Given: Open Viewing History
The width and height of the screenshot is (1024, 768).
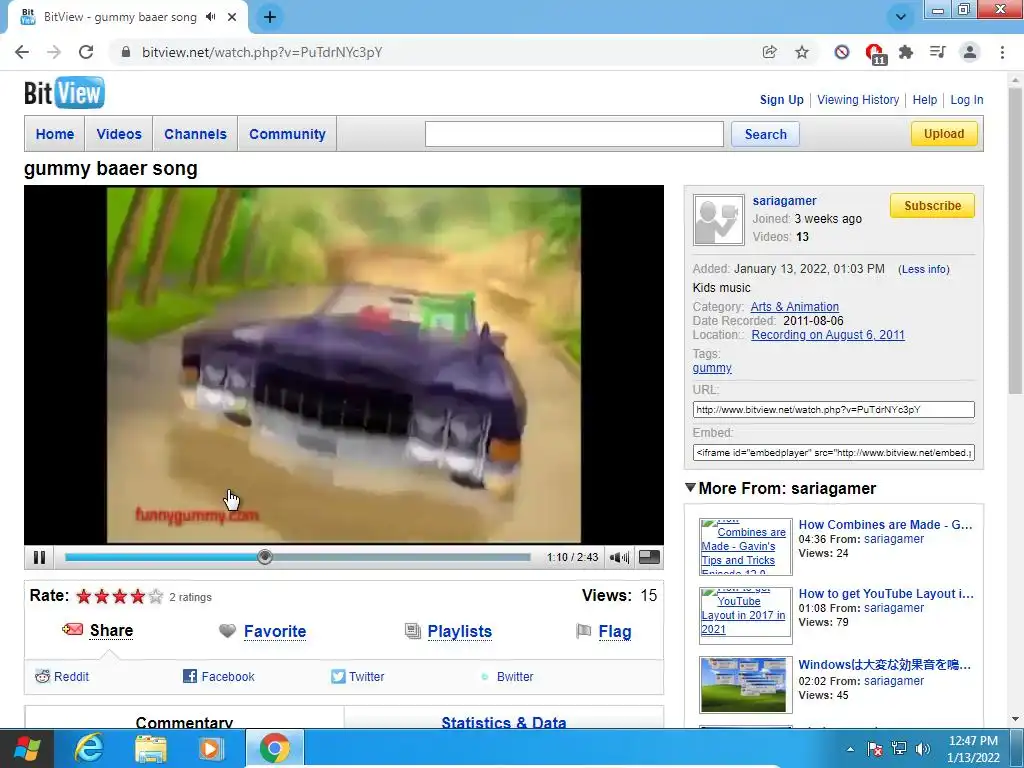Looking at the screenshot, I should click(858, 100).
